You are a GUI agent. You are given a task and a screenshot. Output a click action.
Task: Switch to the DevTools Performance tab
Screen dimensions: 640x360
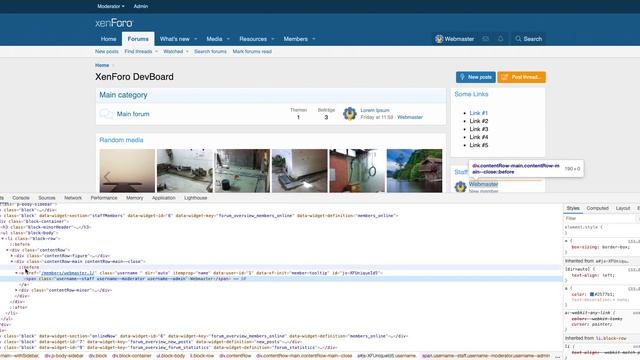point(104,198)
